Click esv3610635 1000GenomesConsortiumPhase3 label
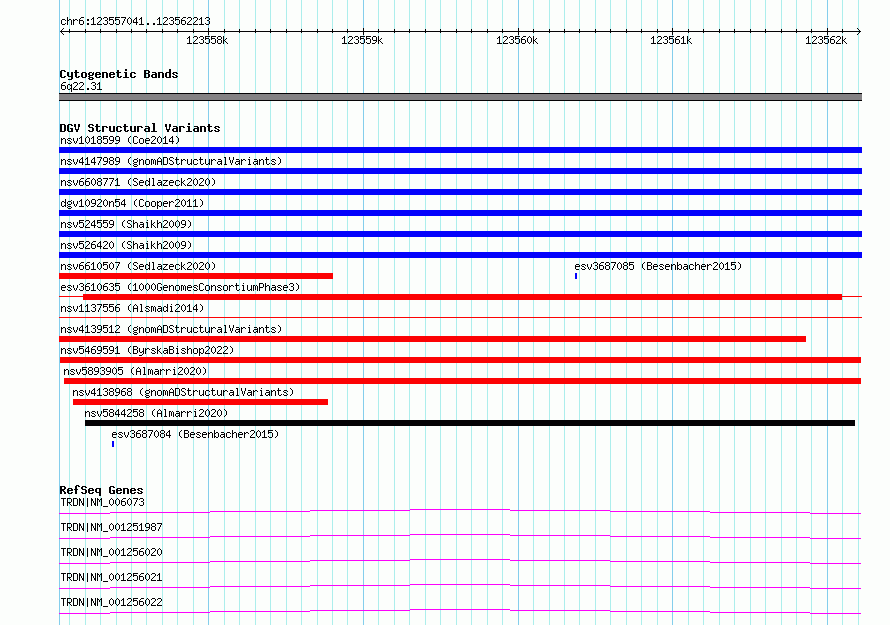890x625 pixels. [180, 287]
